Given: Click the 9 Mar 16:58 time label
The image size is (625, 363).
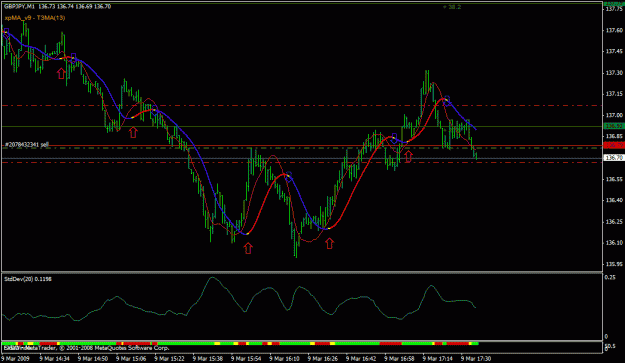Looking at the screenshot, I should (399, 358).
